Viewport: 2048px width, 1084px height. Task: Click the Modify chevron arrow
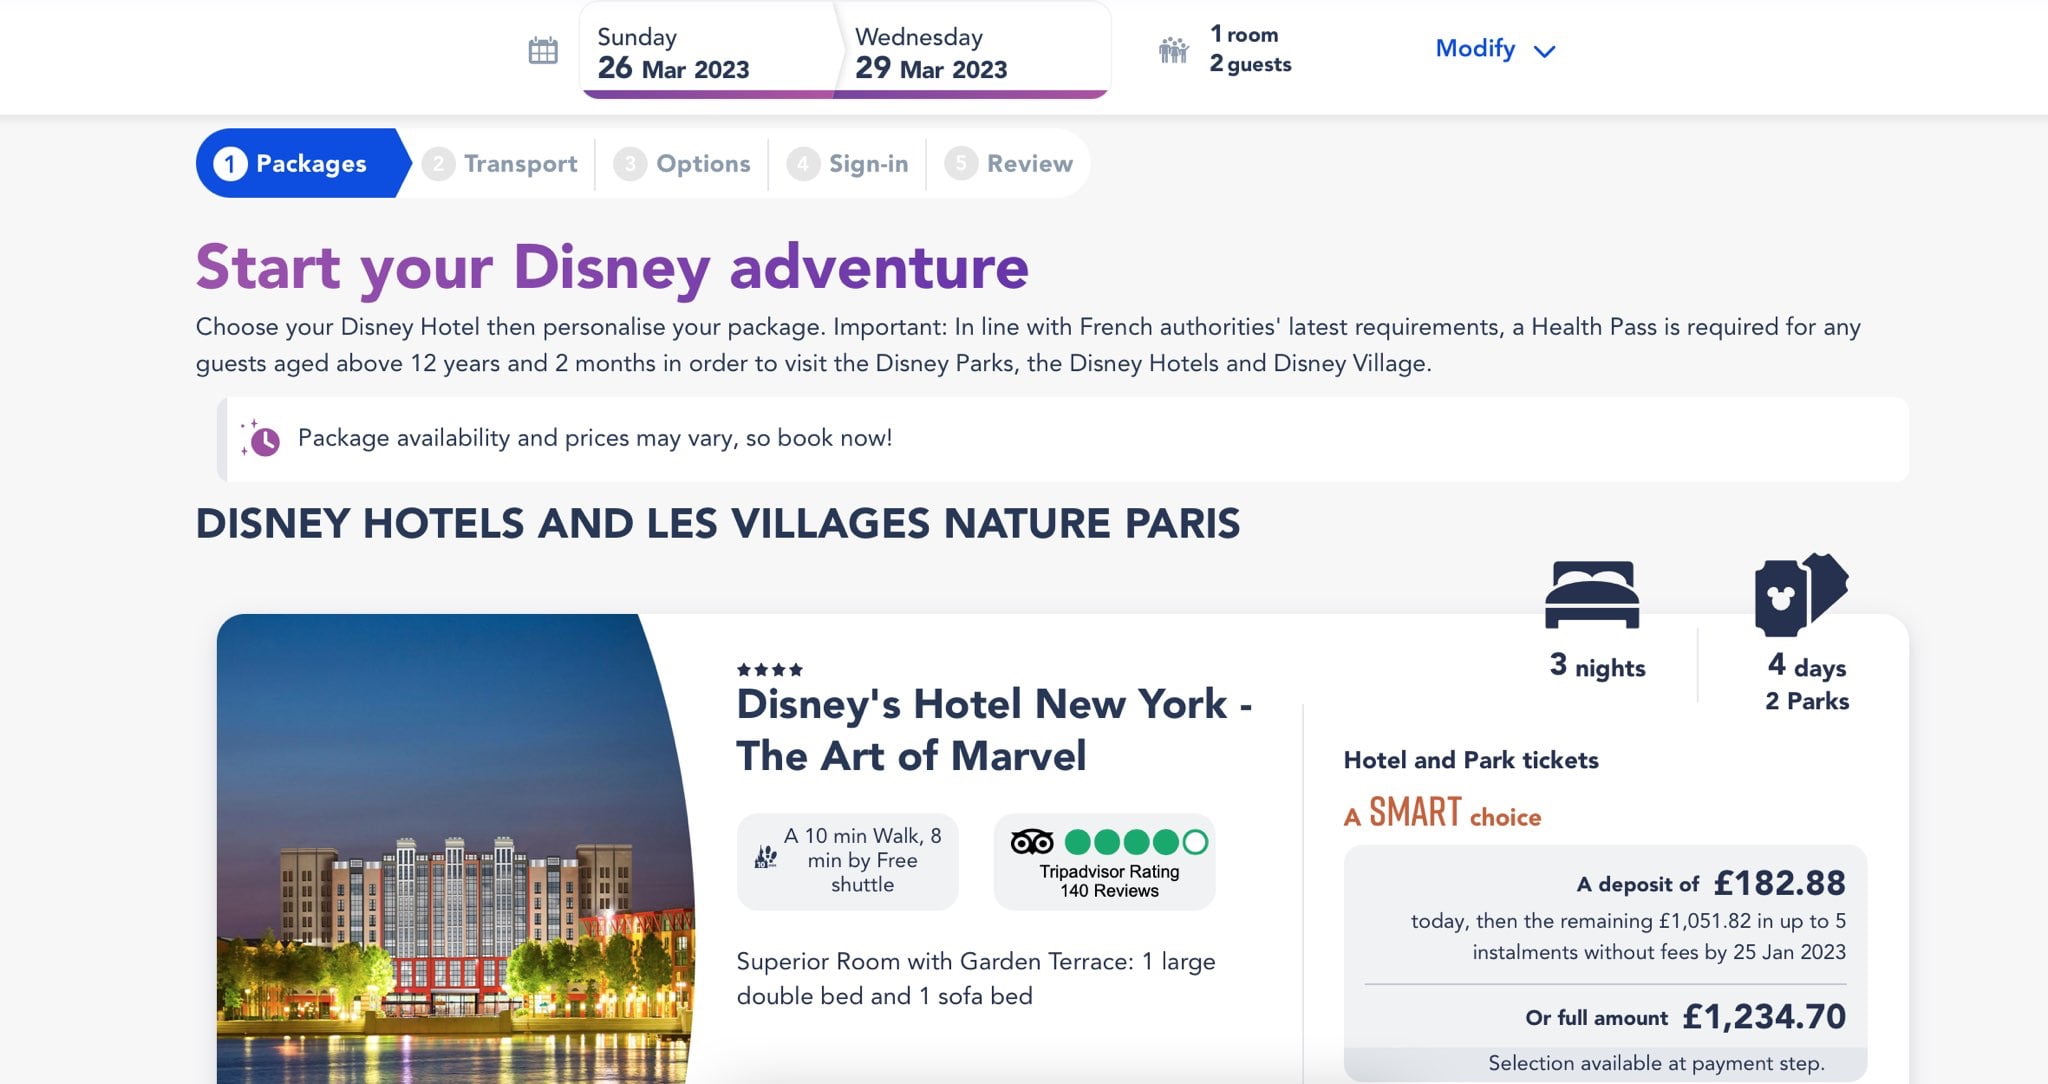click(1544, 51)
